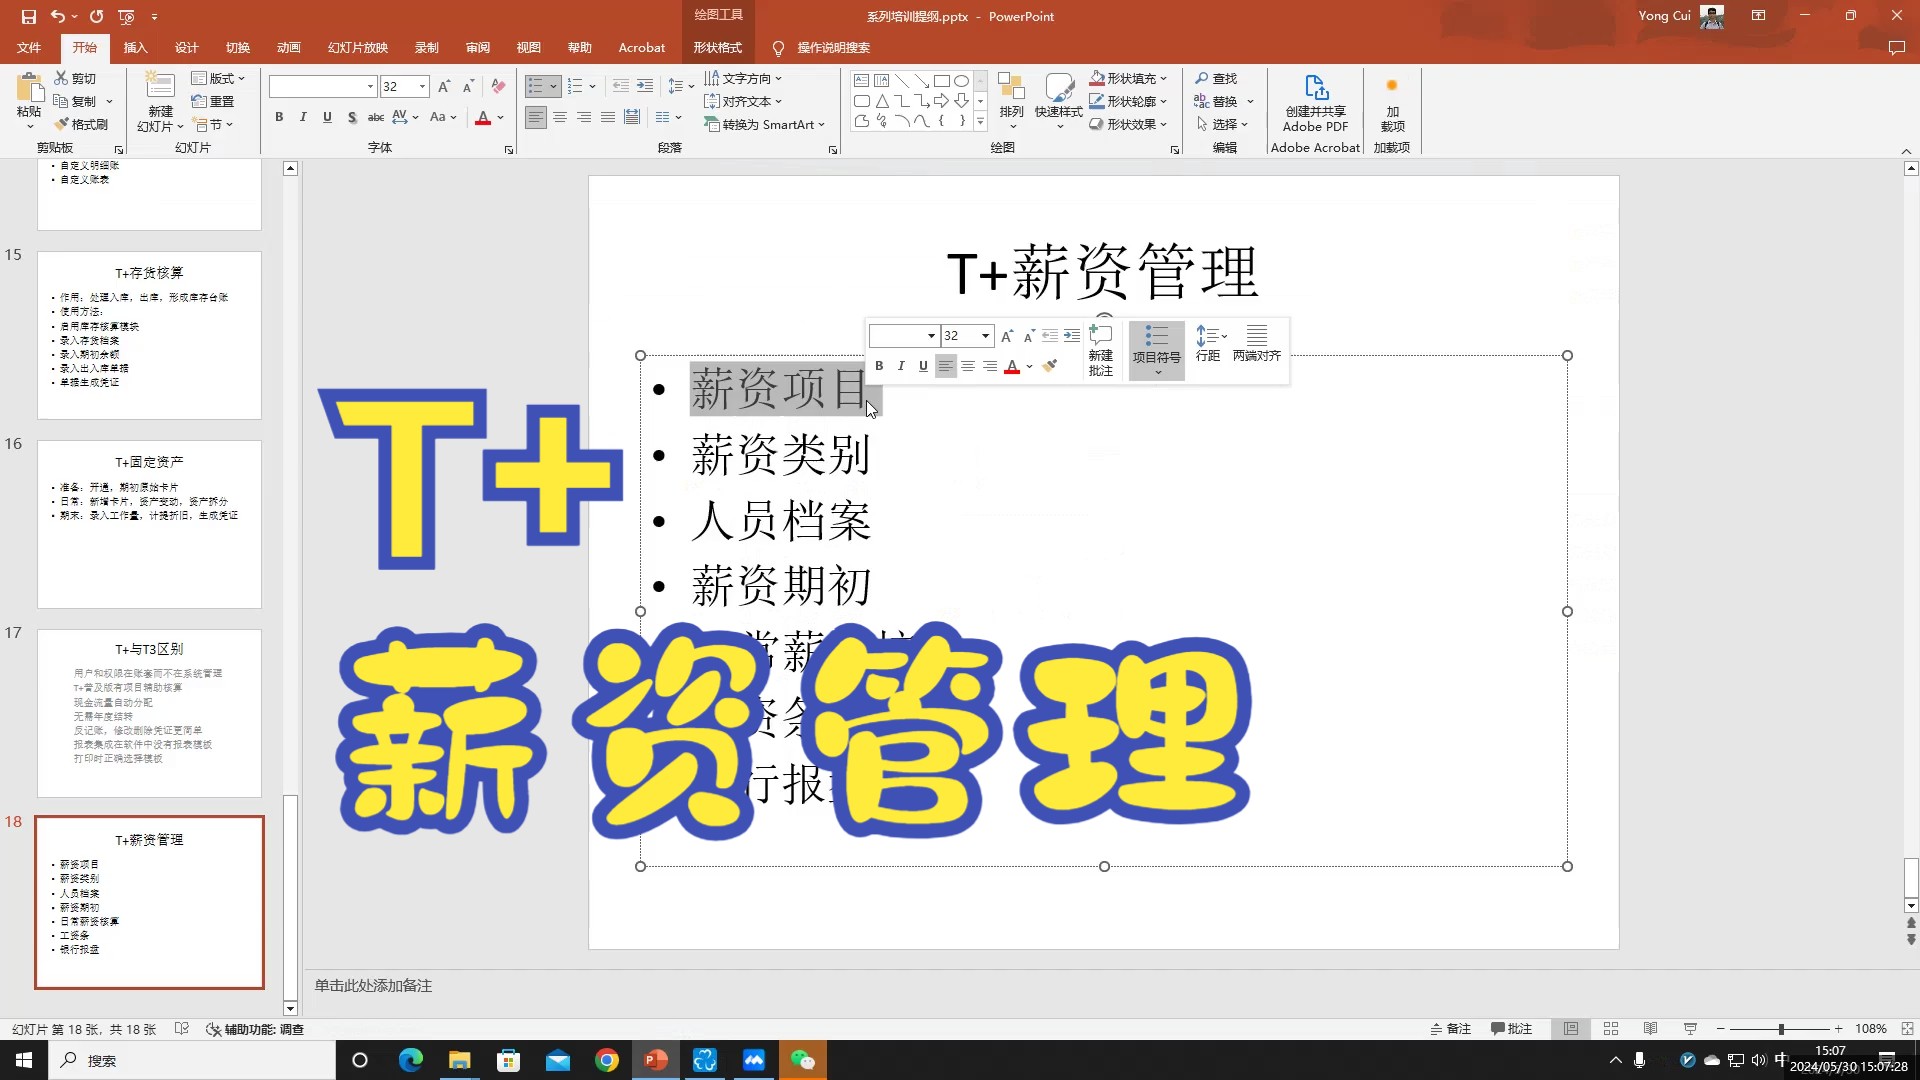Open the File (文件) tab
This screenshot has height=1080, width=1920.
click(29, 47)
